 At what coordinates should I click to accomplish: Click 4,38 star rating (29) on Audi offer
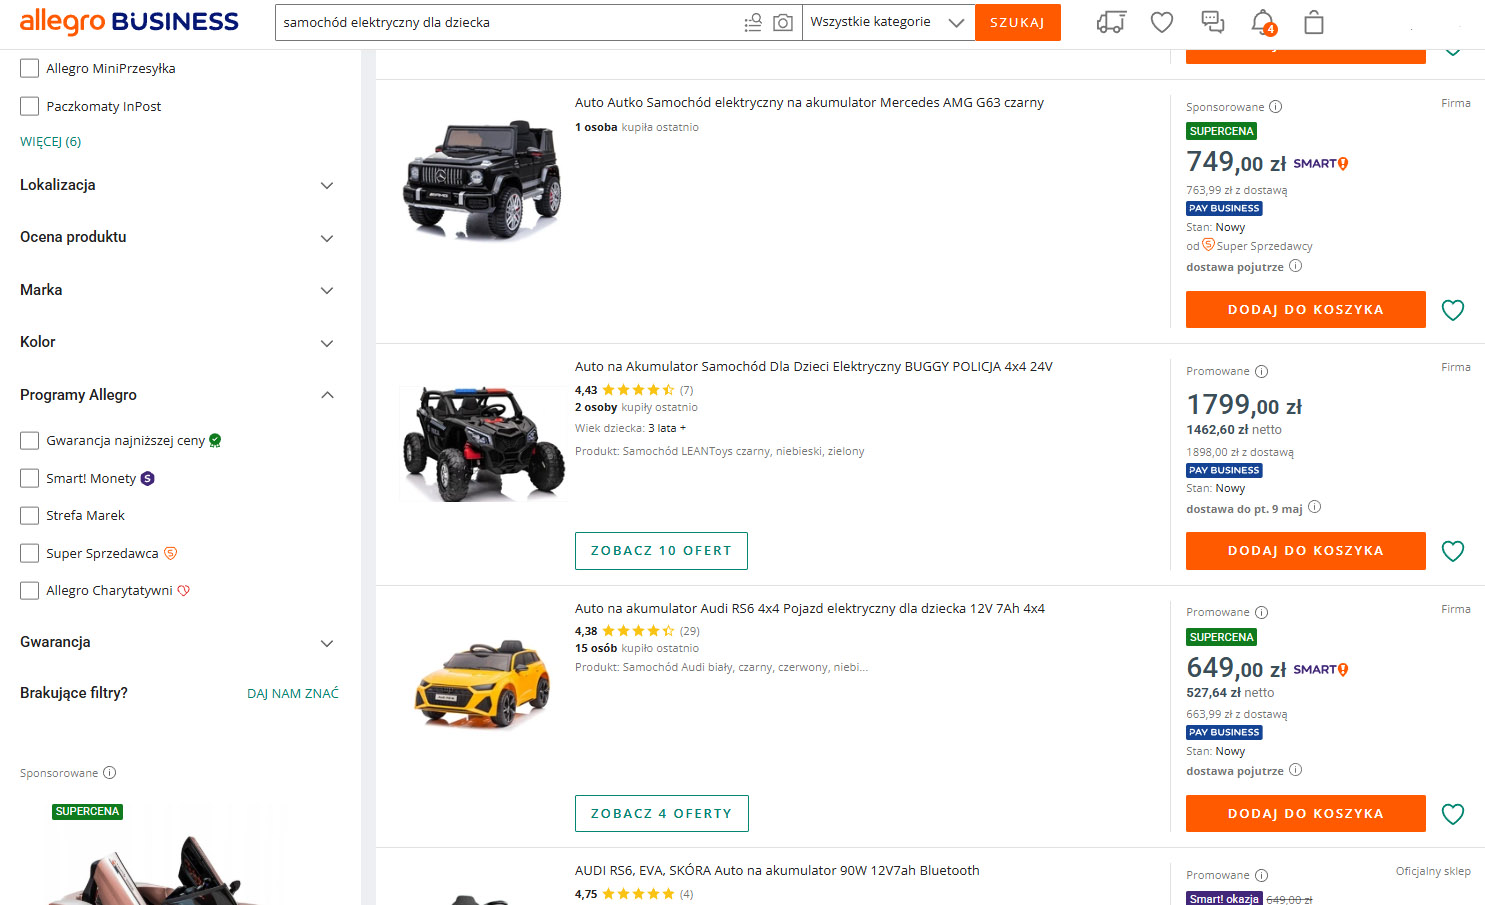coord(637,631)
